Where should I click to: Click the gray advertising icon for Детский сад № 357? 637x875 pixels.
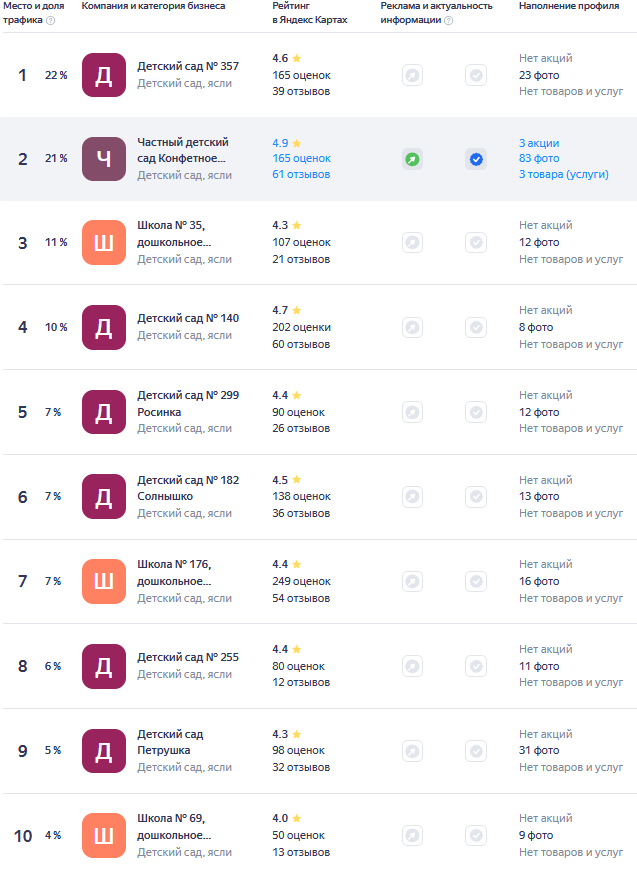pos(412,75)
